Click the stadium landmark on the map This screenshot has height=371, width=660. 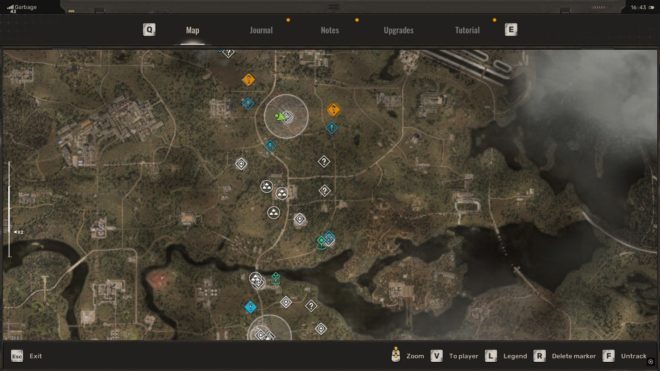(x=468, y=206)
